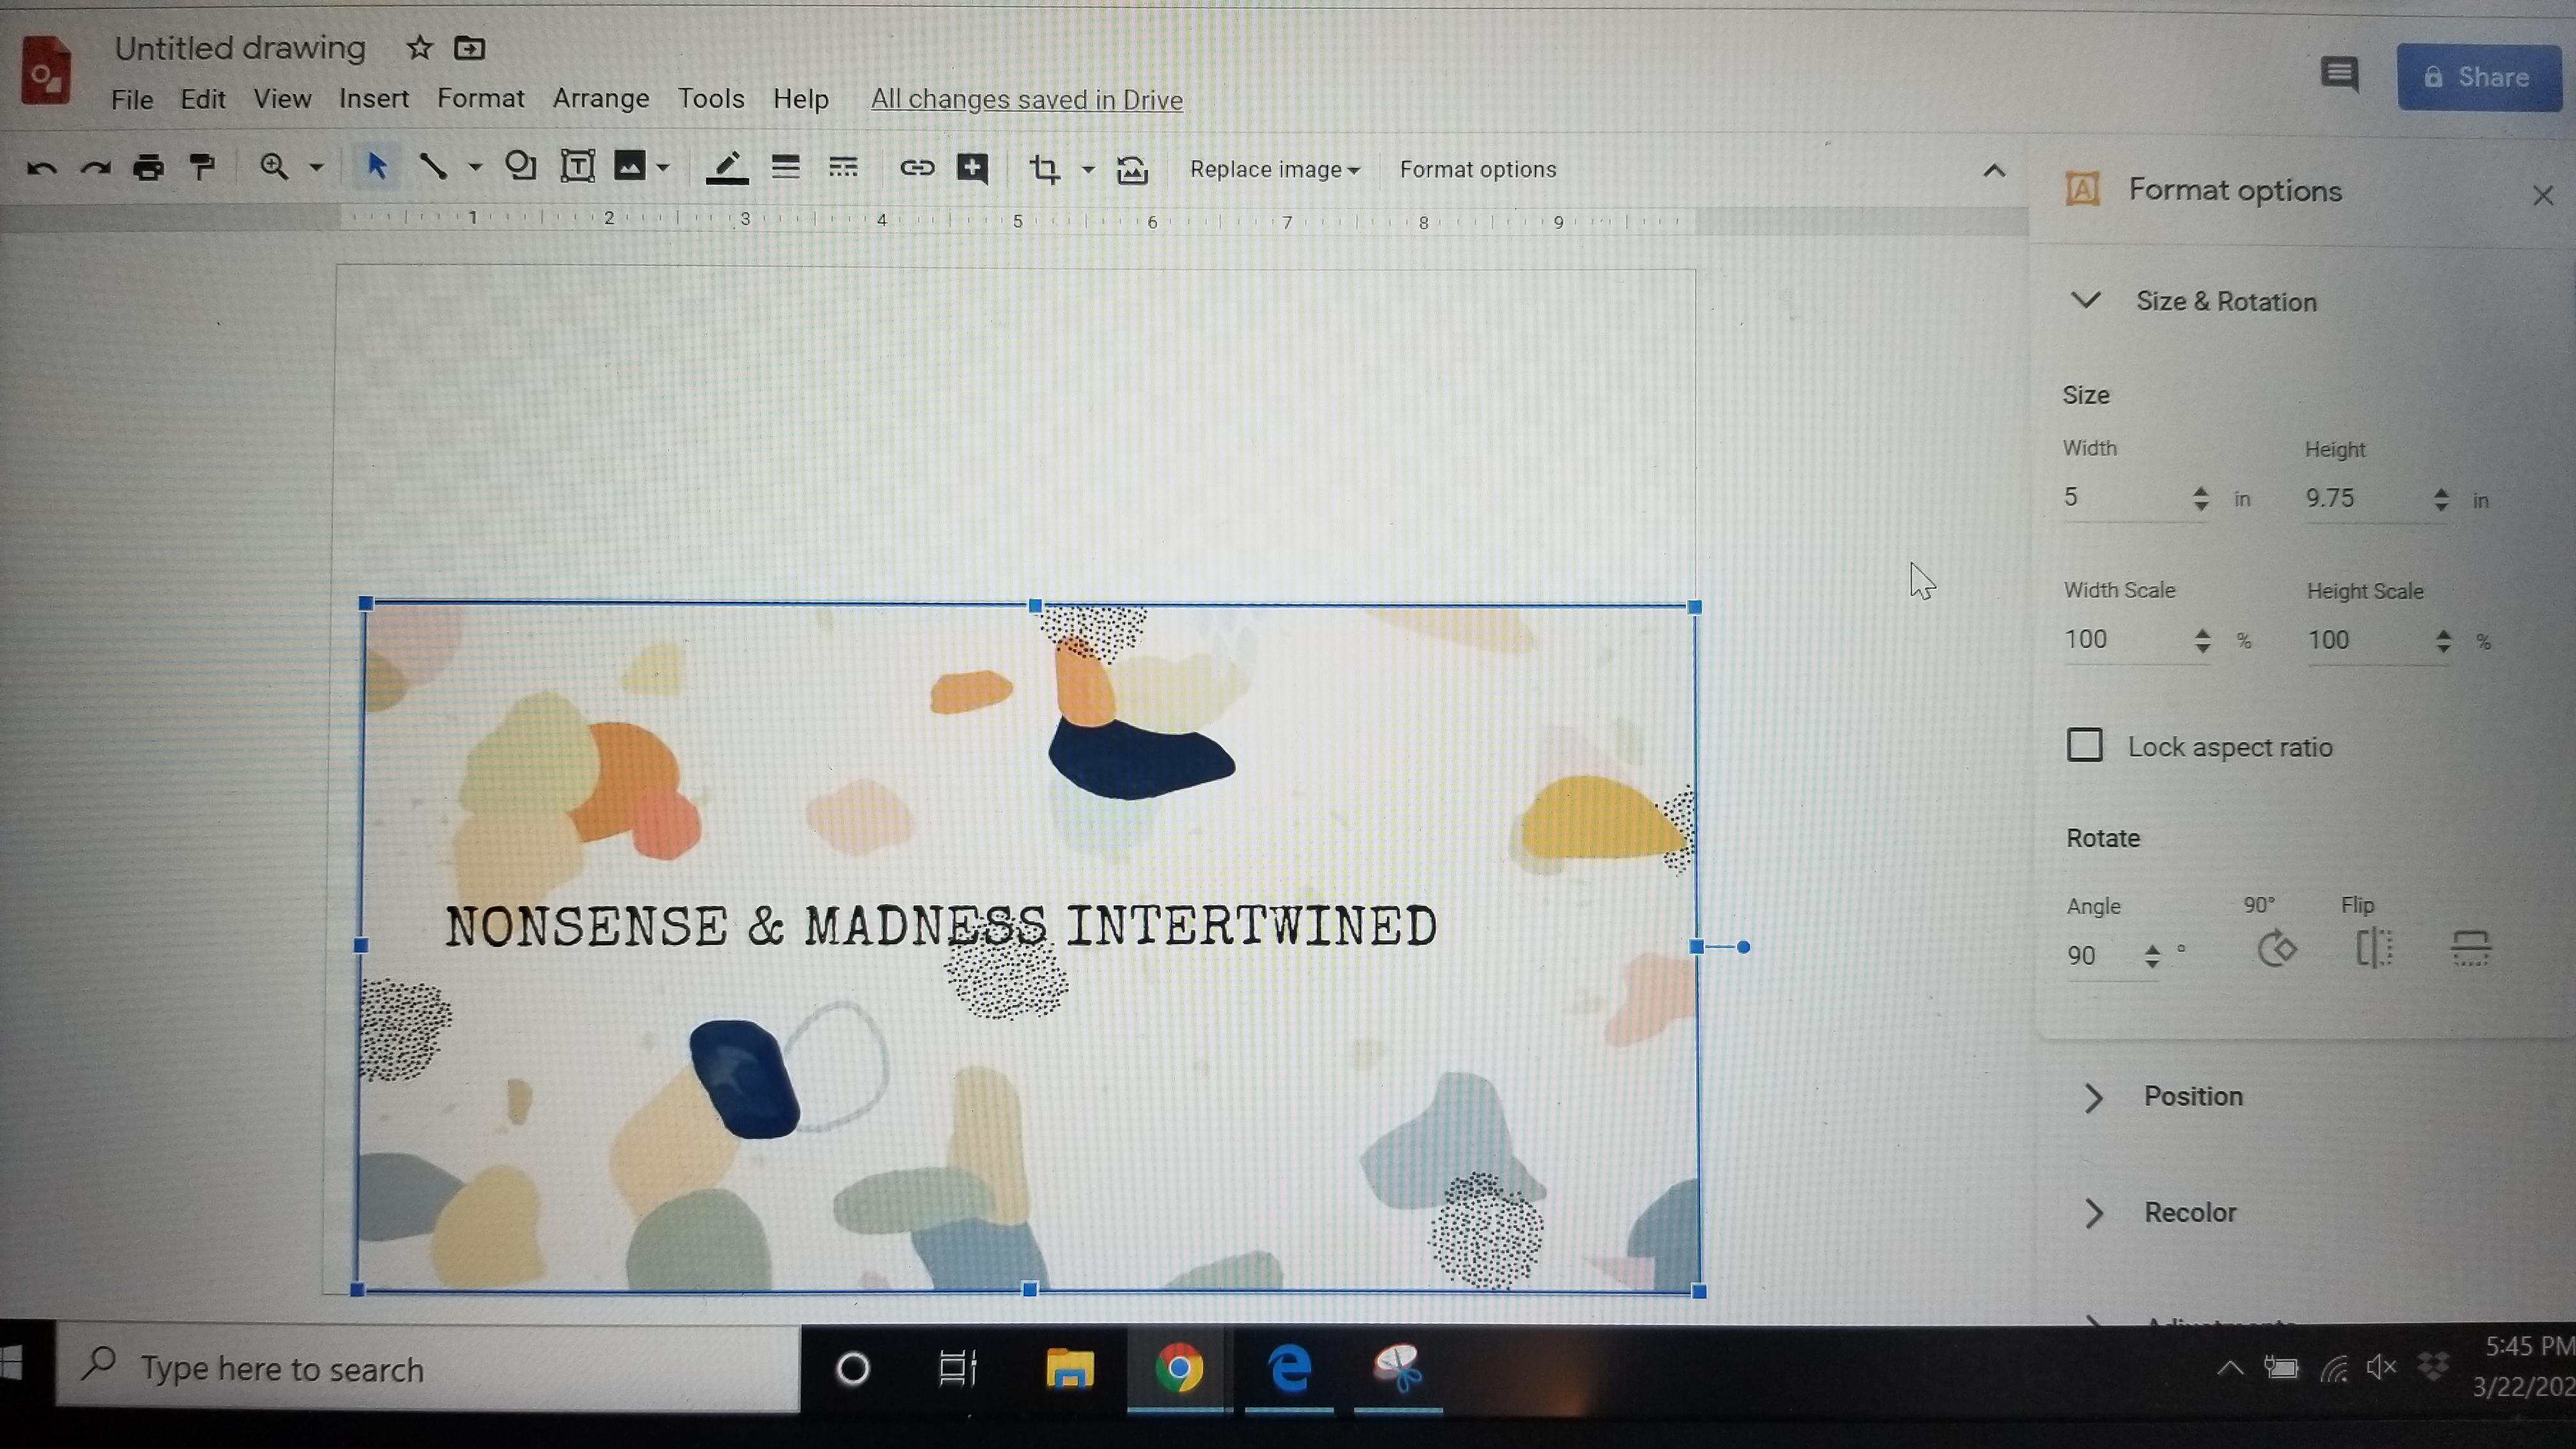The height and width of the screenshot is (1449, 2576).
Task: Click the Untitled drawing title
Action: [240, 47]
